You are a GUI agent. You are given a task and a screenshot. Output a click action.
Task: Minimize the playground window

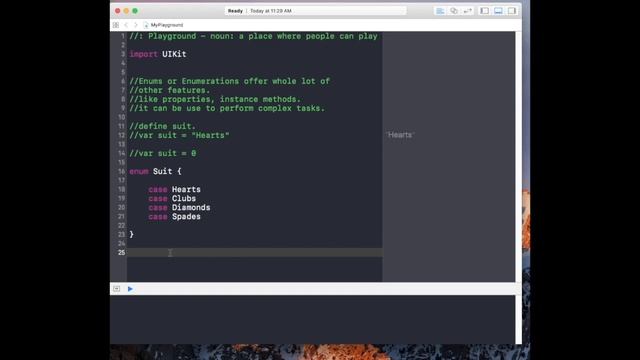point(126,11)
